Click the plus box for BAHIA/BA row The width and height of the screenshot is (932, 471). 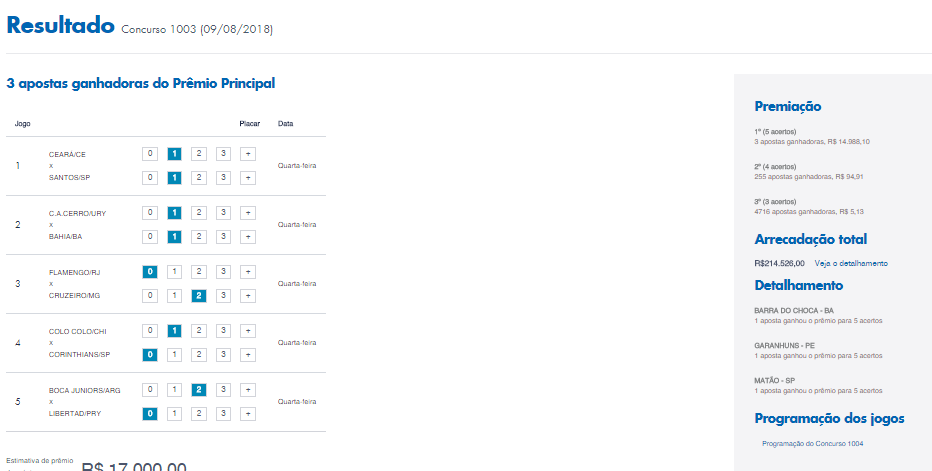[x=248, y=237]
